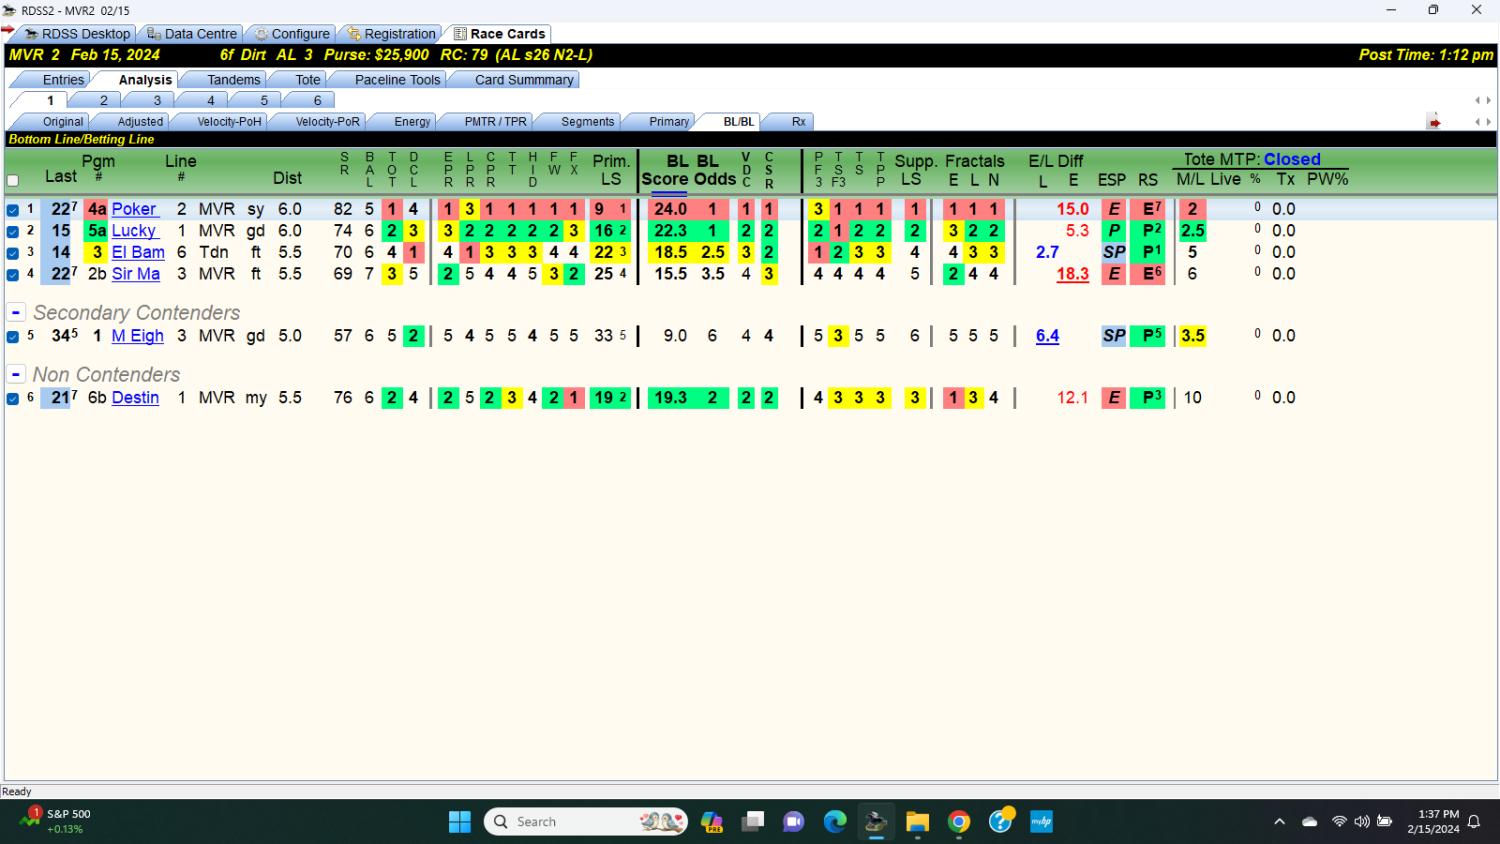Launch Google Chrome from the taskbar
The image size is (1500, 844).
pyautogui.click(x=959, y=822)
